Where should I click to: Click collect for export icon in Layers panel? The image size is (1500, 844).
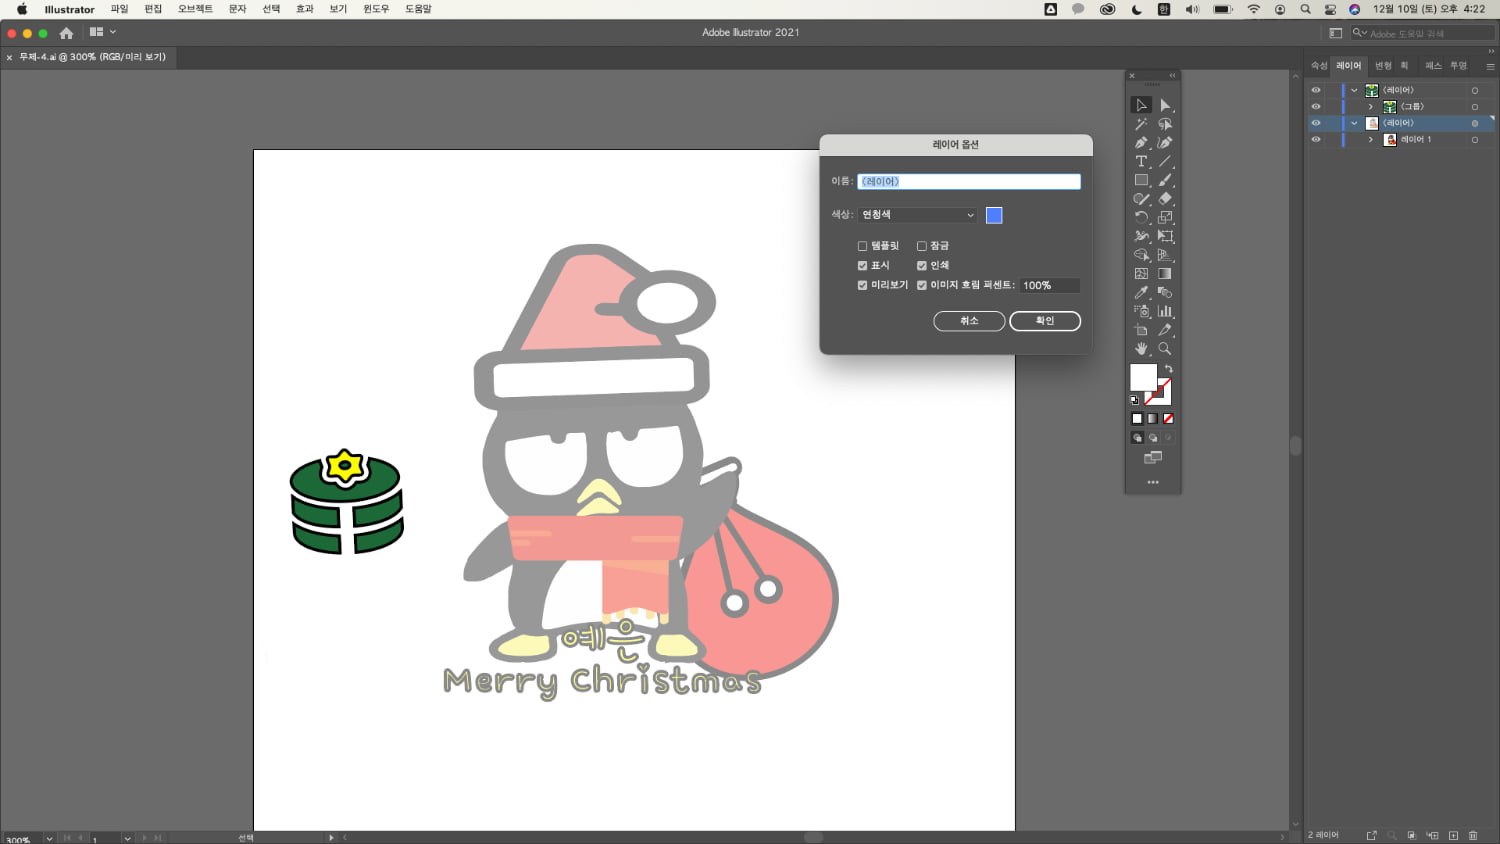point(1372,835)
